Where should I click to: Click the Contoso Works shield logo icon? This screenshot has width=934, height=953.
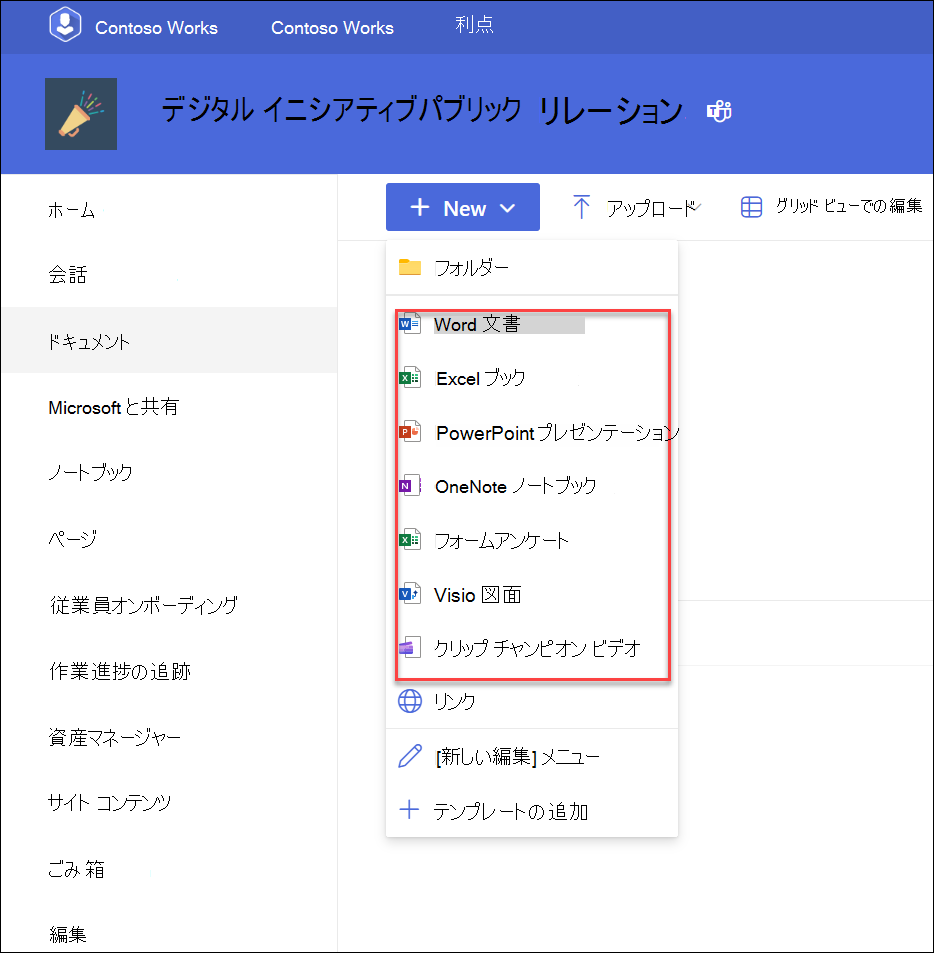point(65,25)
